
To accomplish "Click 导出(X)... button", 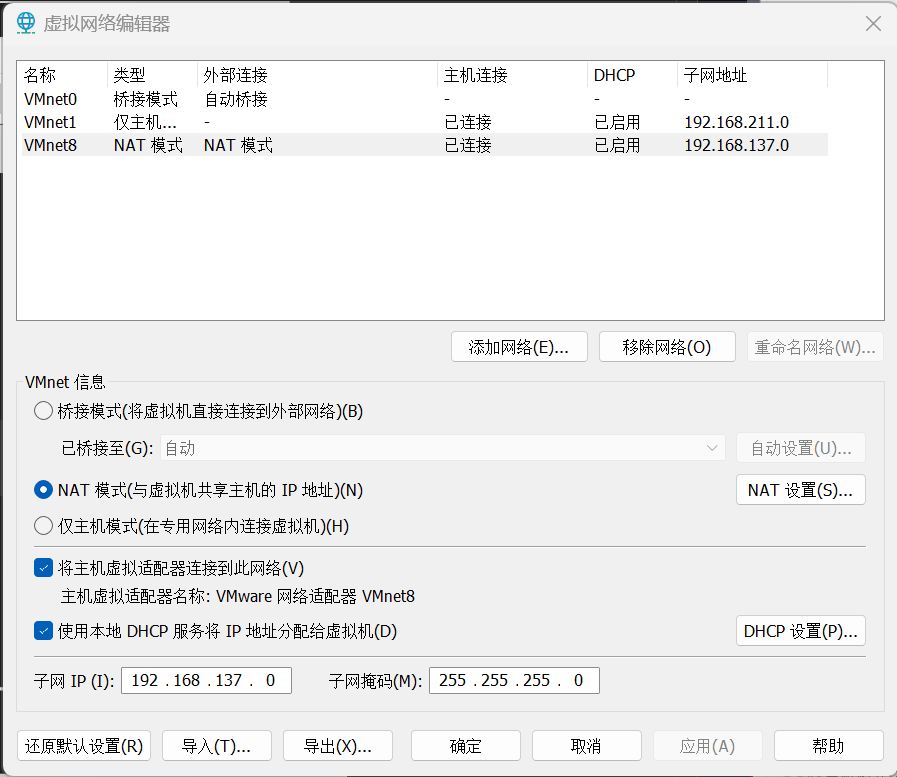I will click(x=338, y=746).
